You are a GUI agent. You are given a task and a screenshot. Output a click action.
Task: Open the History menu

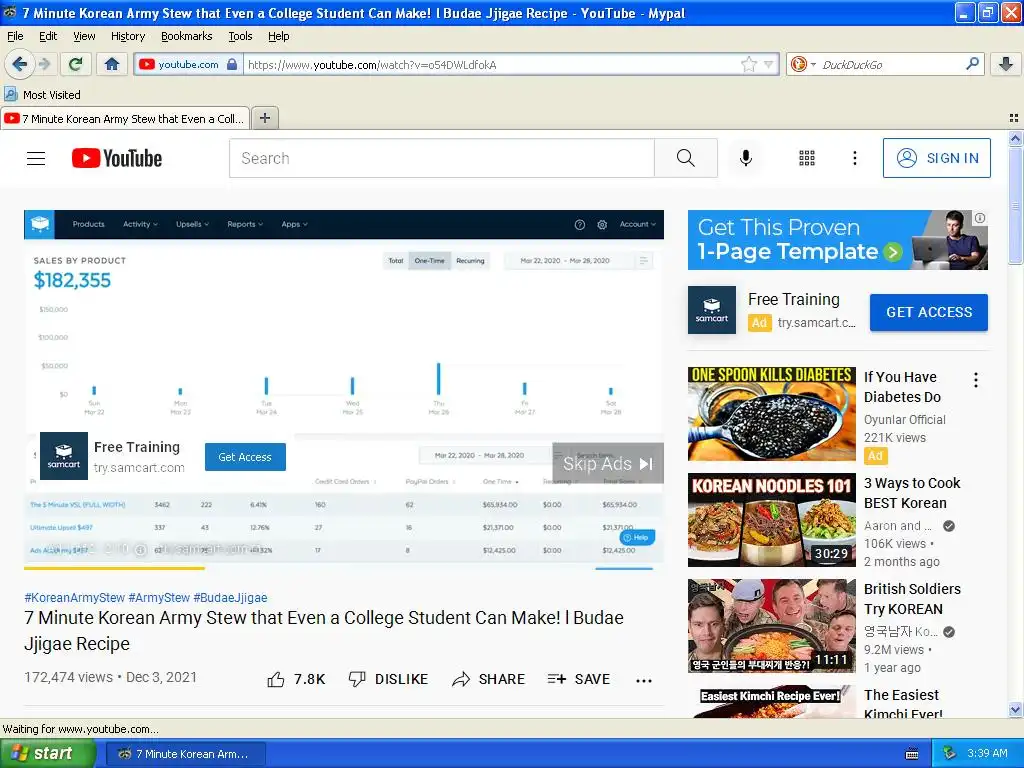point(127,36)
